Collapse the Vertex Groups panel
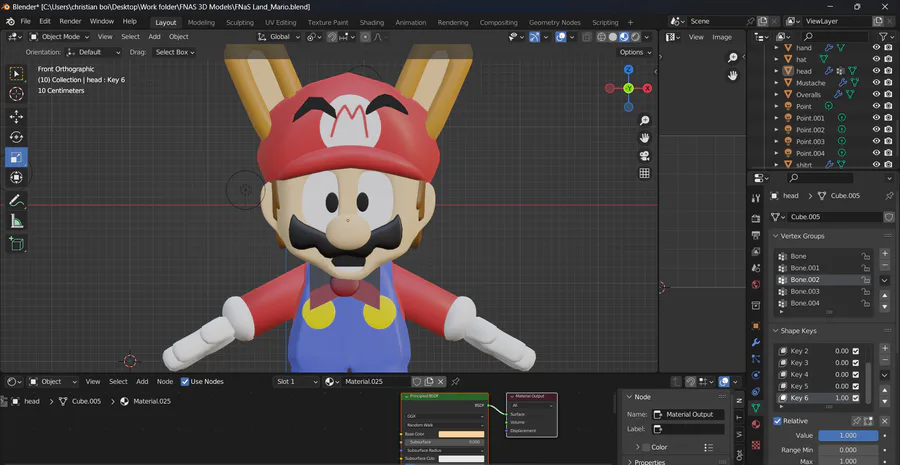Screen dimensions: 900x465 click(x=776, y=236)
